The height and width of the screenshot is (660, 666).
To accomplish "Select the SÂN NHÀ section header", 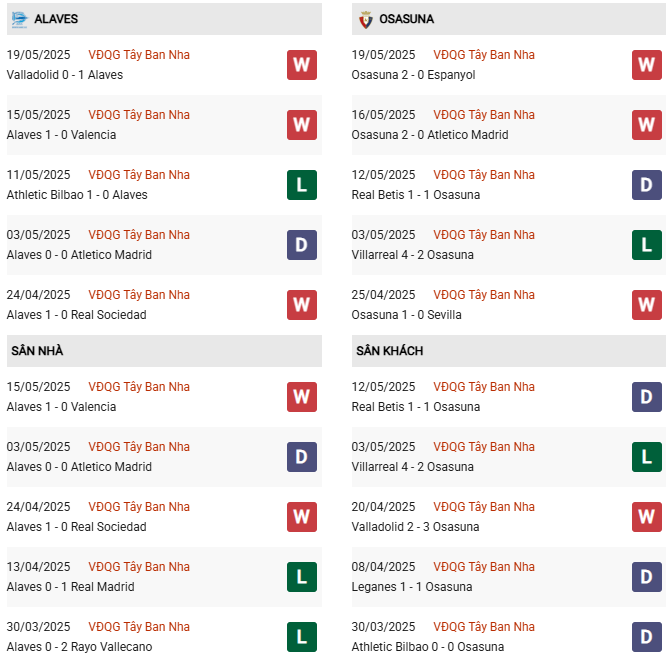I will pyautogui.click(x=38, y=351).
